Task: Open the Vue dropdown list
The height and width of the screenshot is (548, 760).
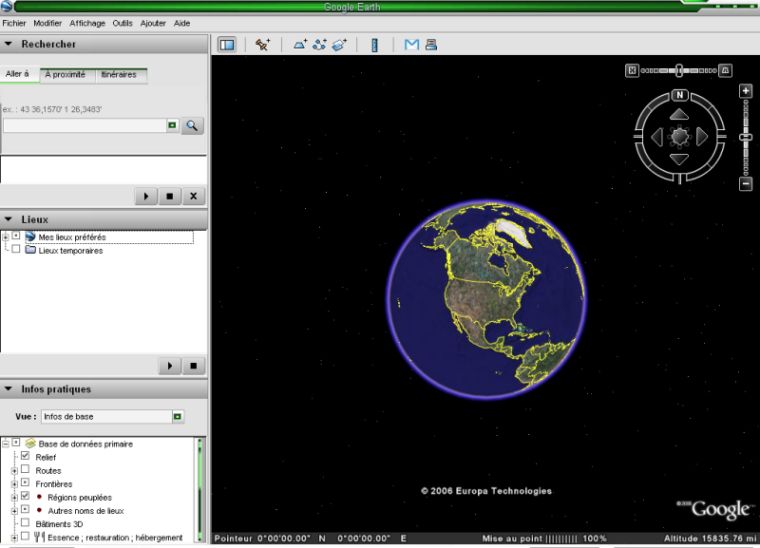Action: pyautogui.click(x=178, y=417)
